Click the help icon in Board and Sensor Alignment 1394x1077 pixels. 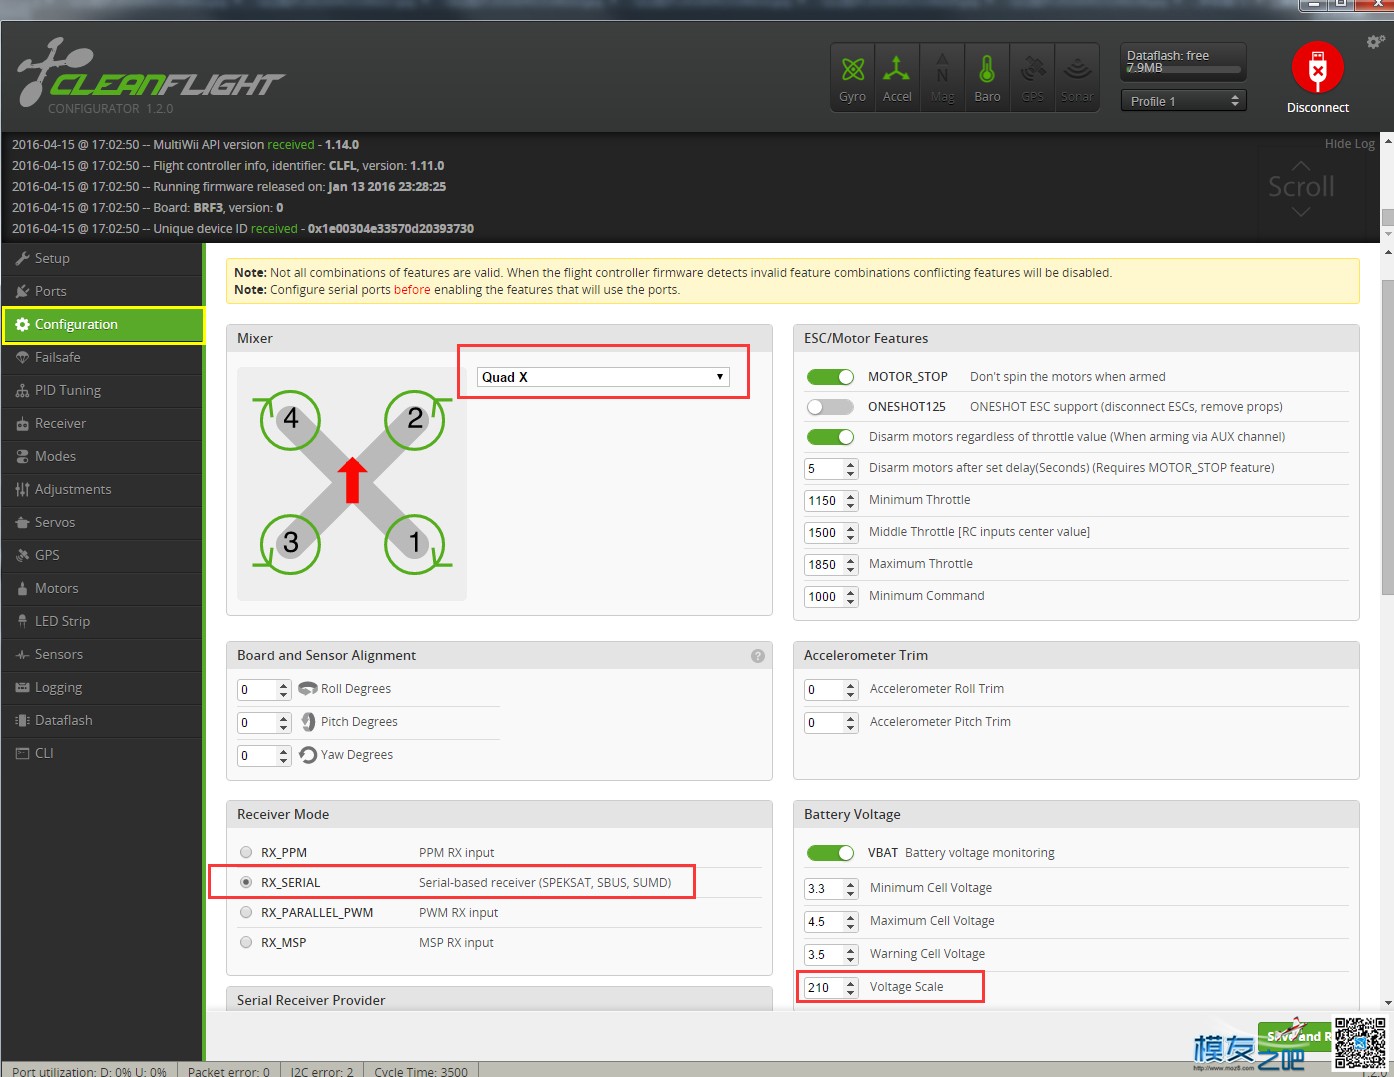758,656
